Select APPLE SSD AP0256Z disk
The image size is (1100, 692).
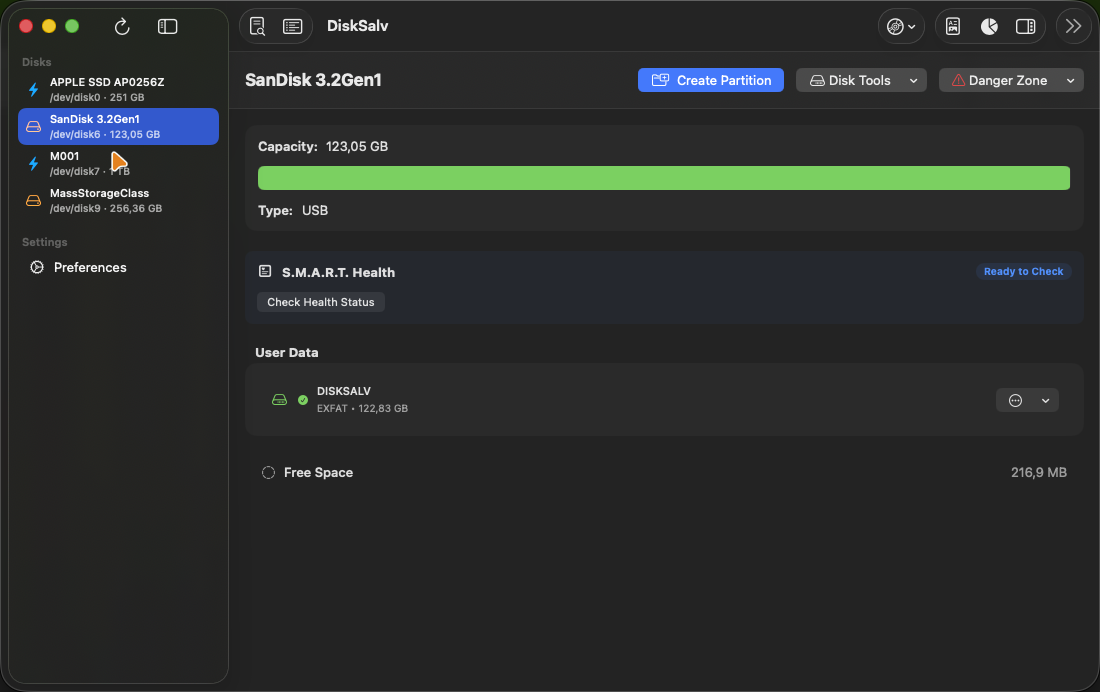(x=118, y=89)
